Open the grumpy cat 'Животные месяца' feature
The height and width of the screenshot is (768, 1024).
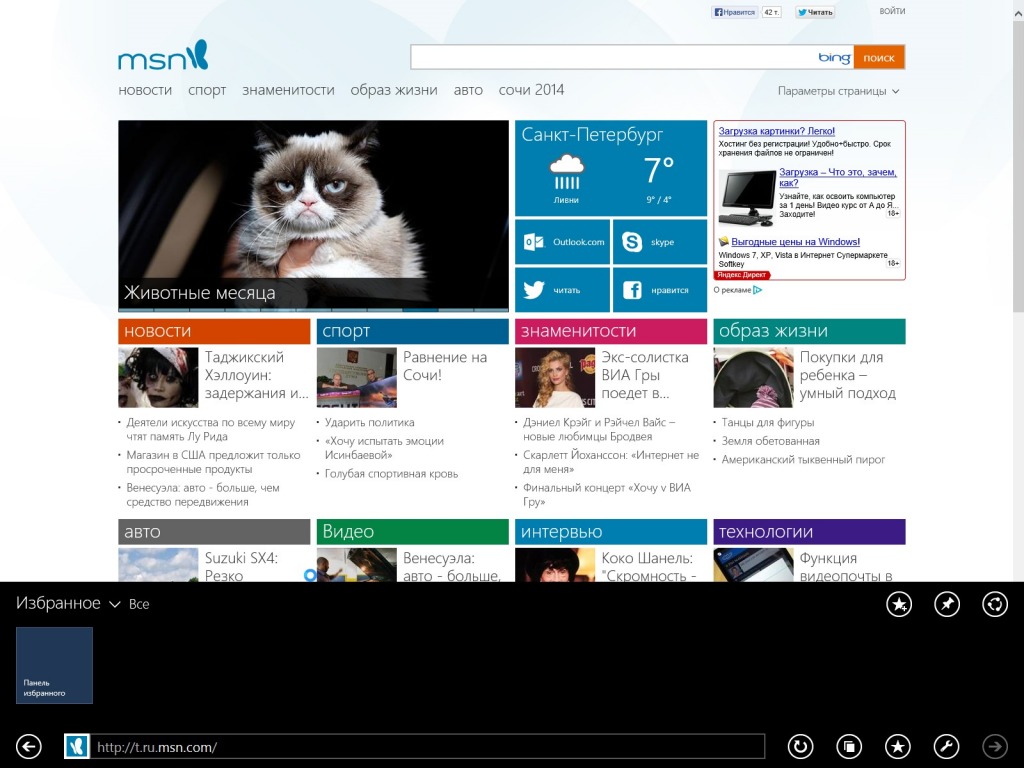pos(313,216)
